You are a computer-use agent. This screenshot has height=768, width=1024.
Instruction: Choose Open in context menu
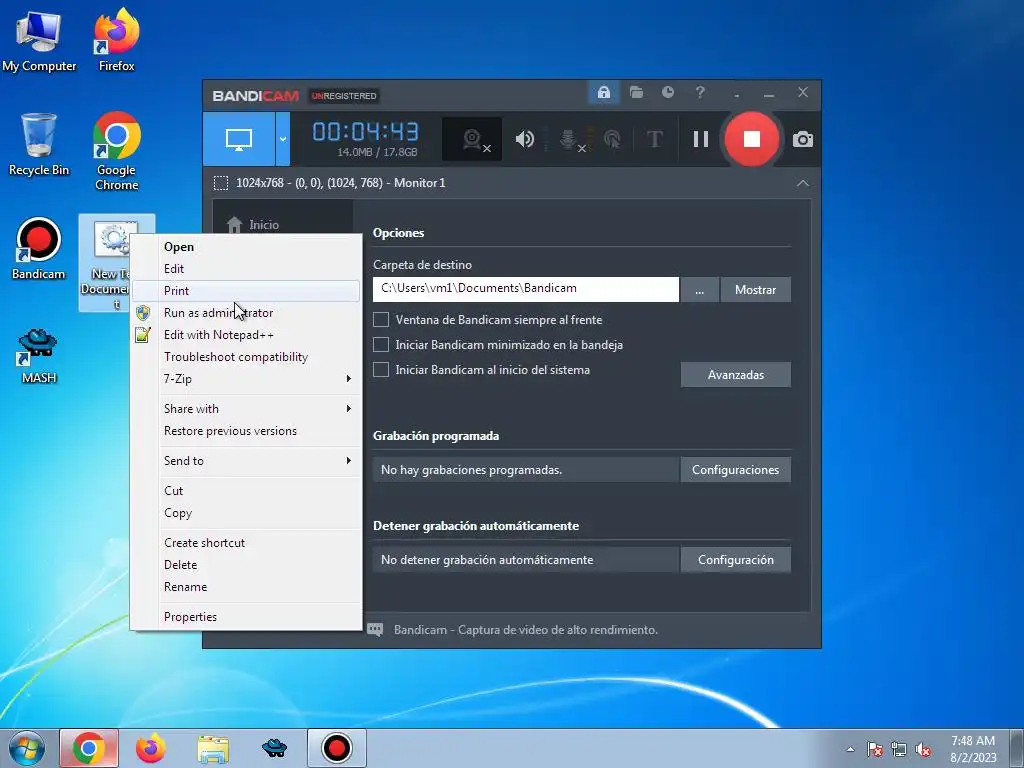click(x=246, y=247)
